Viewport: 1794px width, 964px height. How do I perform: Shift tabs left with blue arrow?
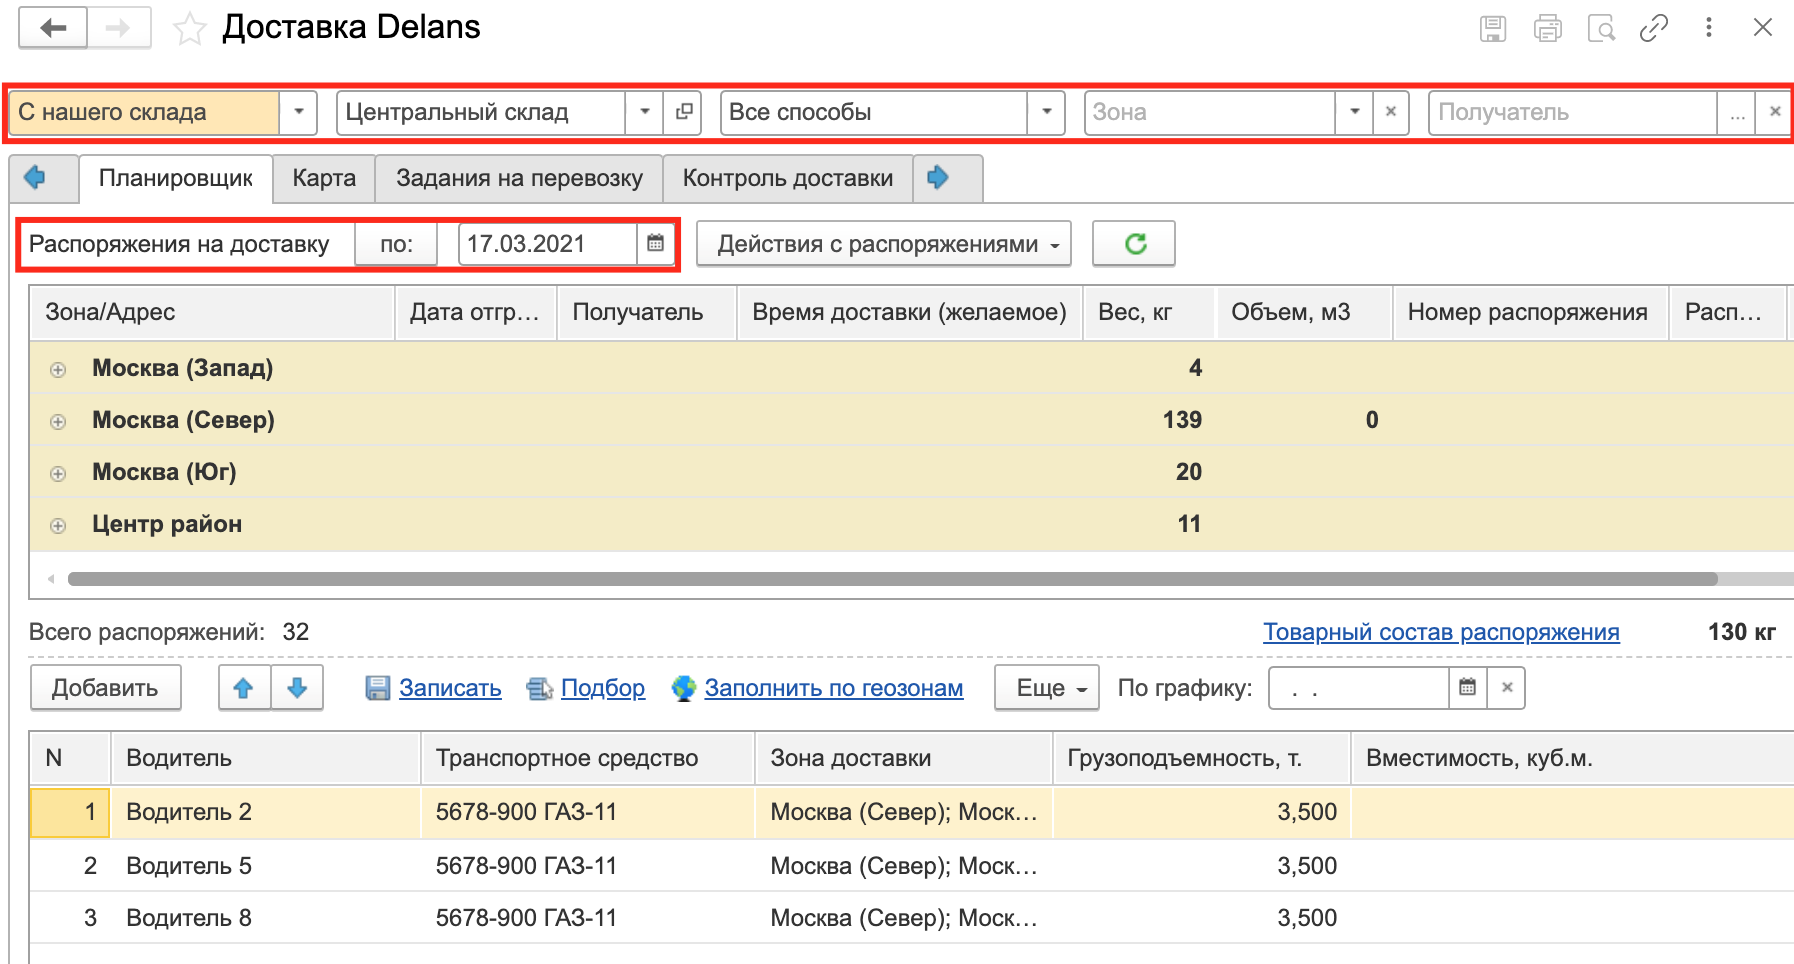click(x=35, y=178)
